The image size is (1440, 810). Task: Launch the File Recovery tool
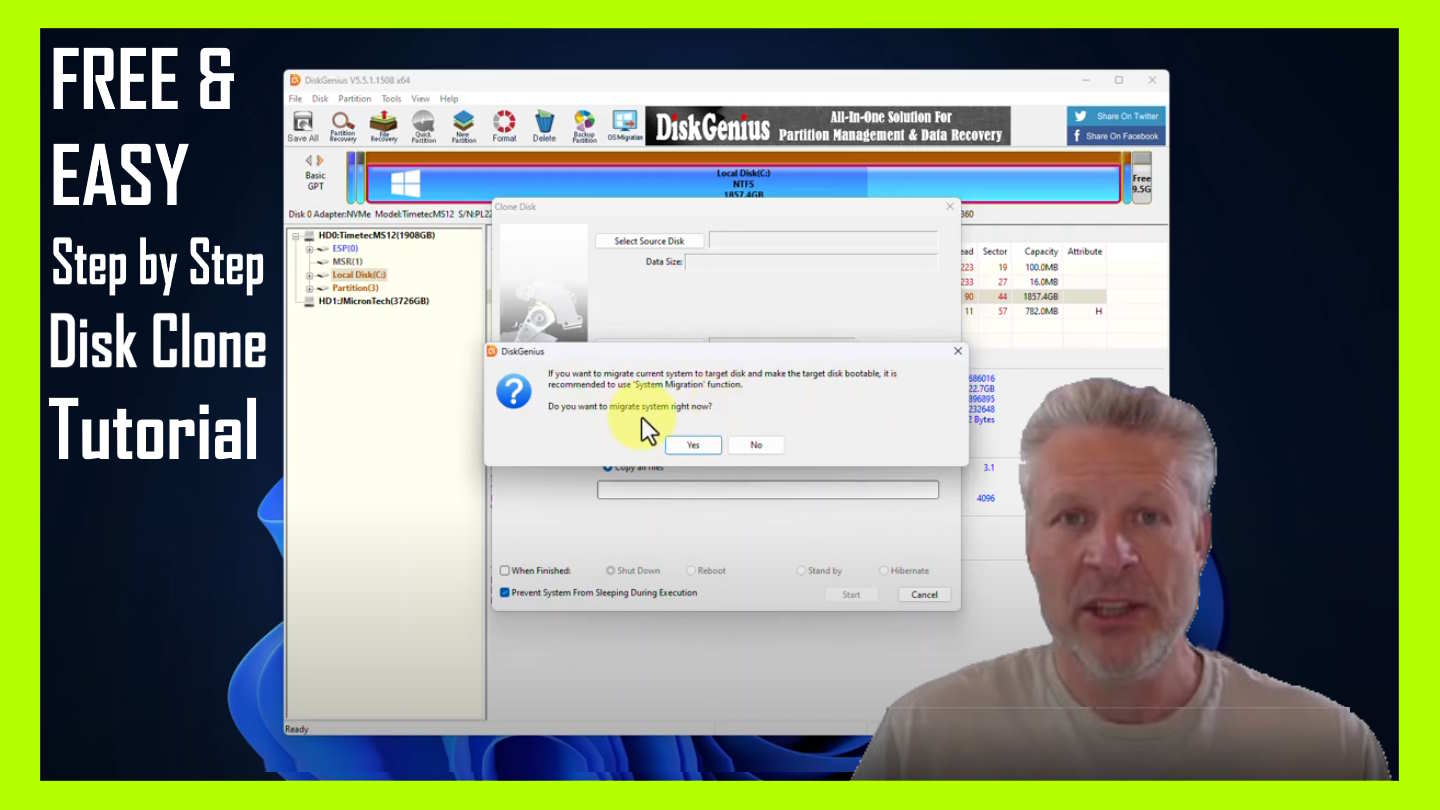click(x=384, y=126)
